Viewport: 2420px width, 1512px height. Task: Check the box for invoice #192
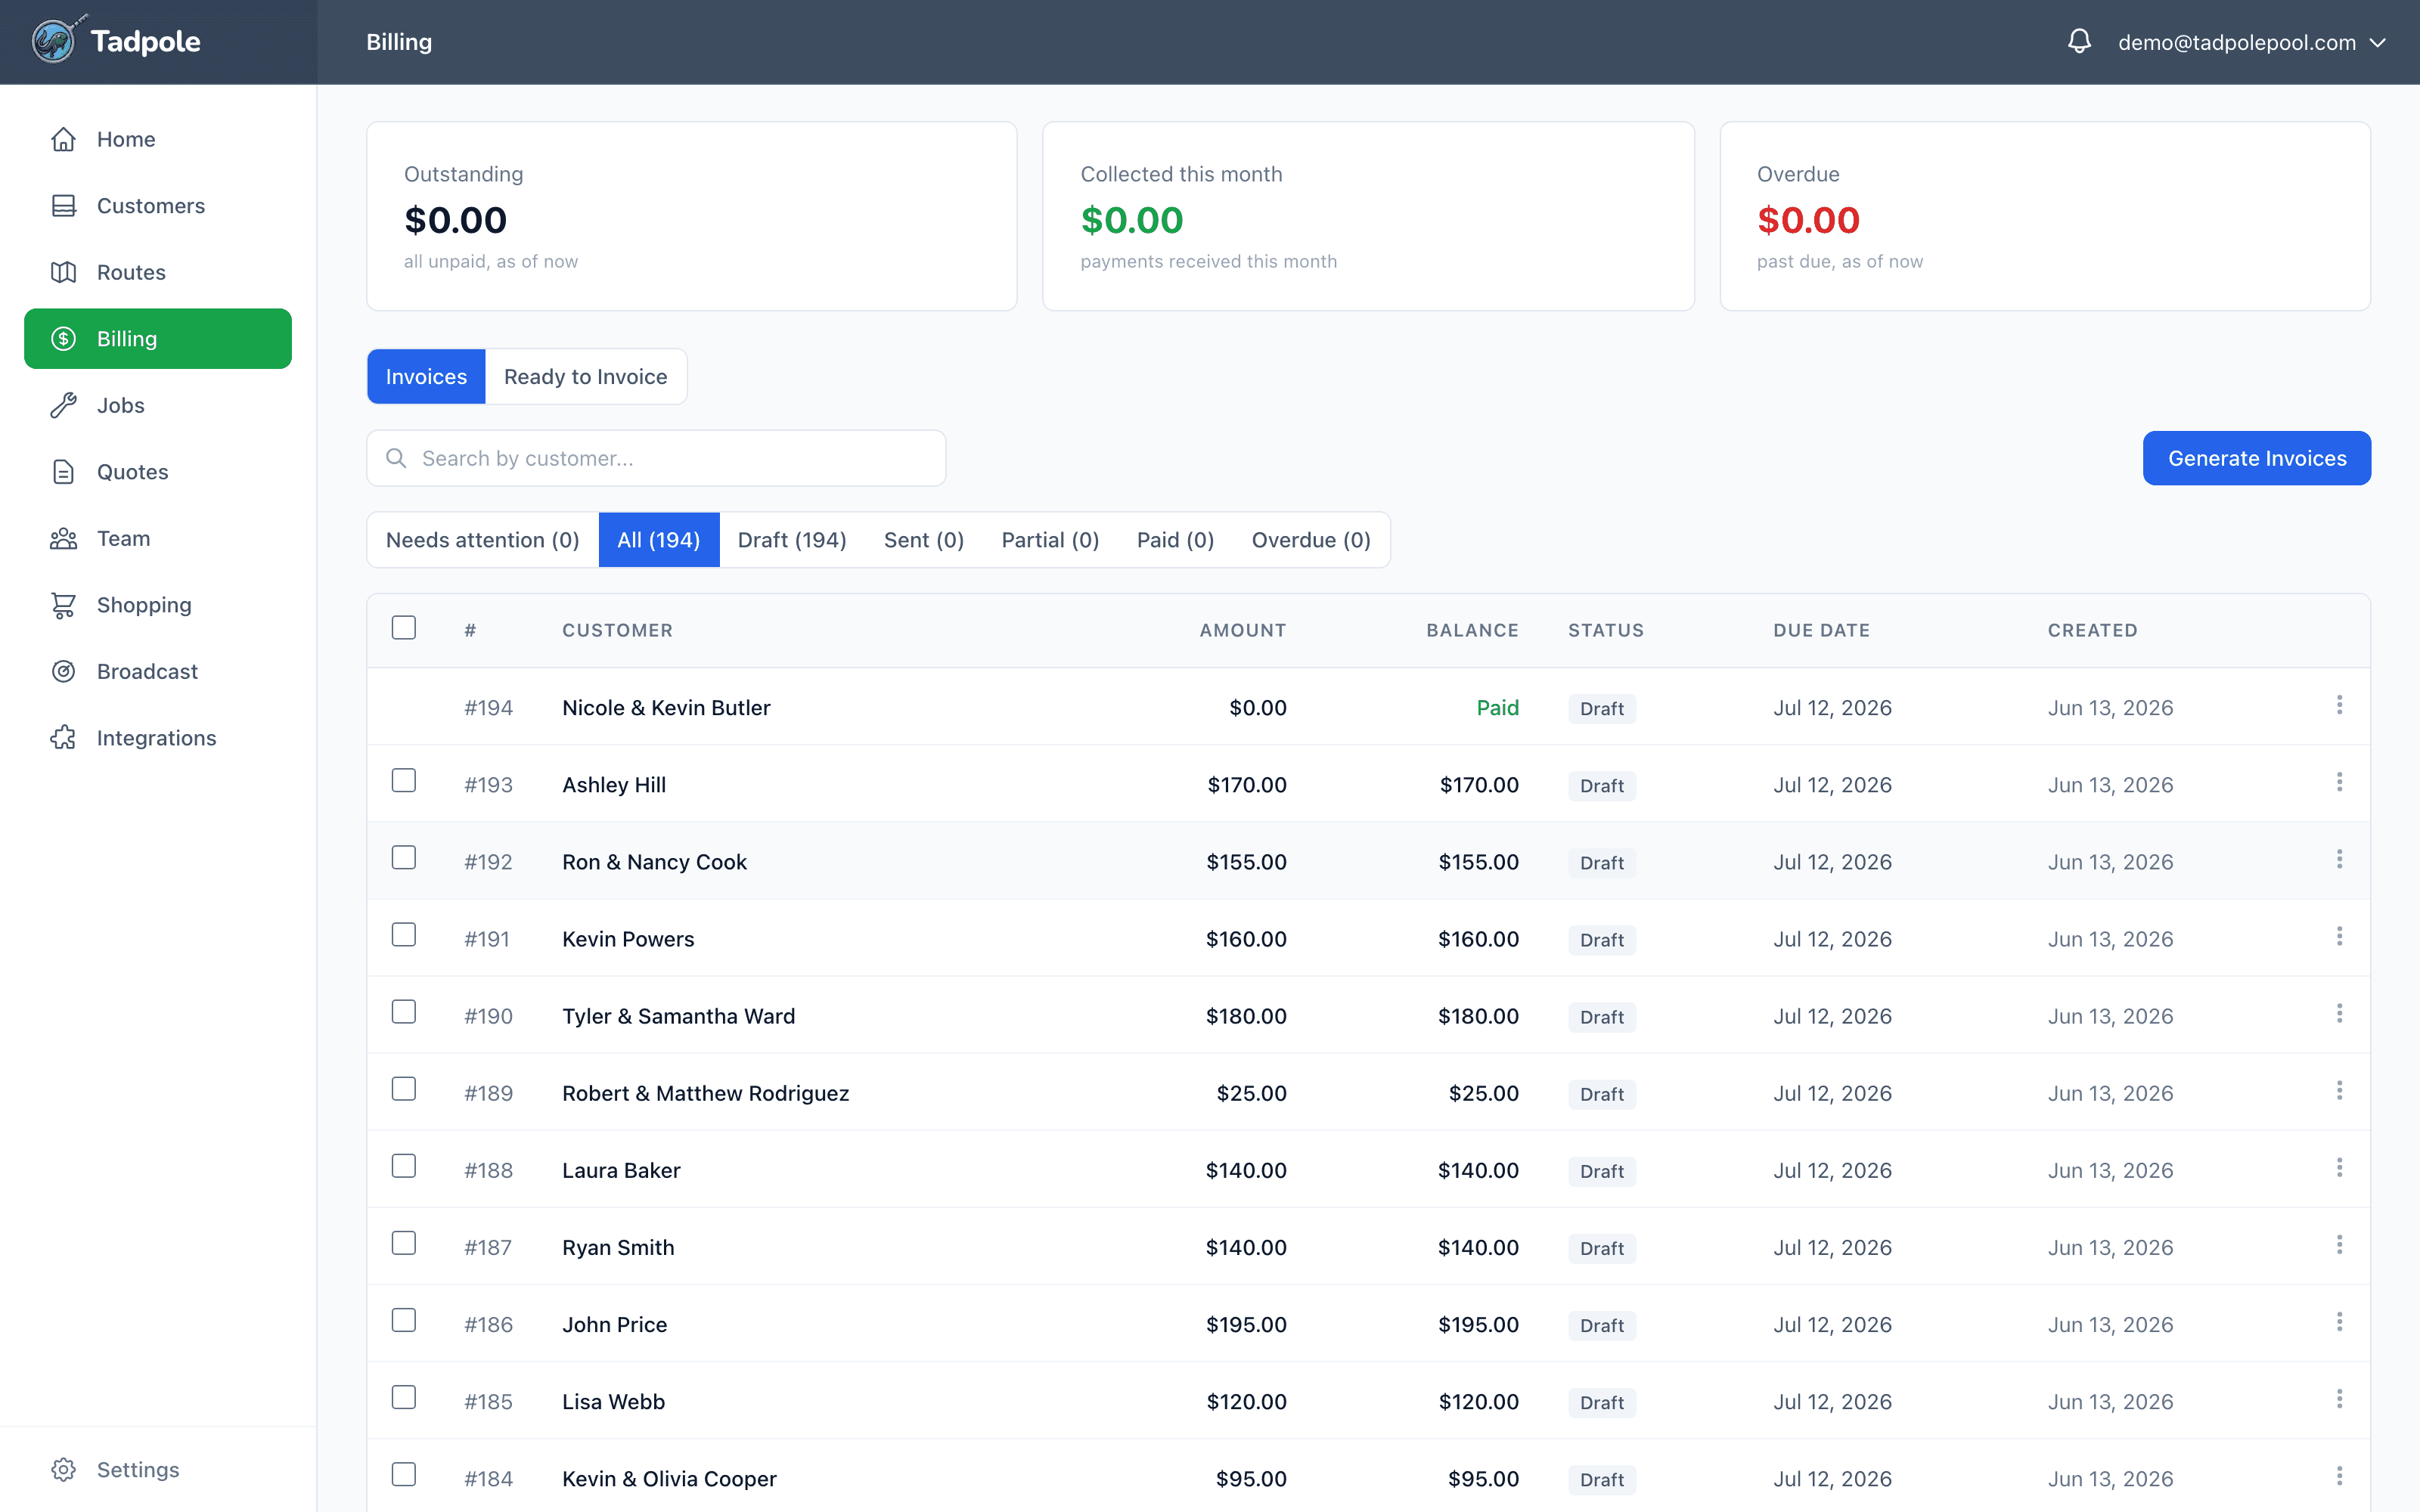point(404,857)
